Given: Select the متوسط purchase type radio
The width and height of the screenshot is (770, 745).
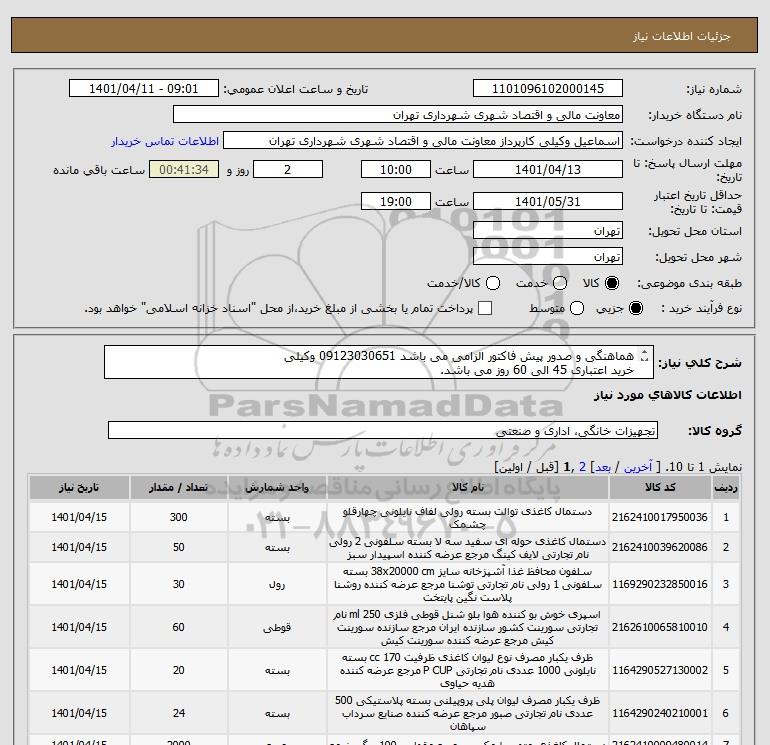Looking at the screenshot, I should tap(577, 308).
